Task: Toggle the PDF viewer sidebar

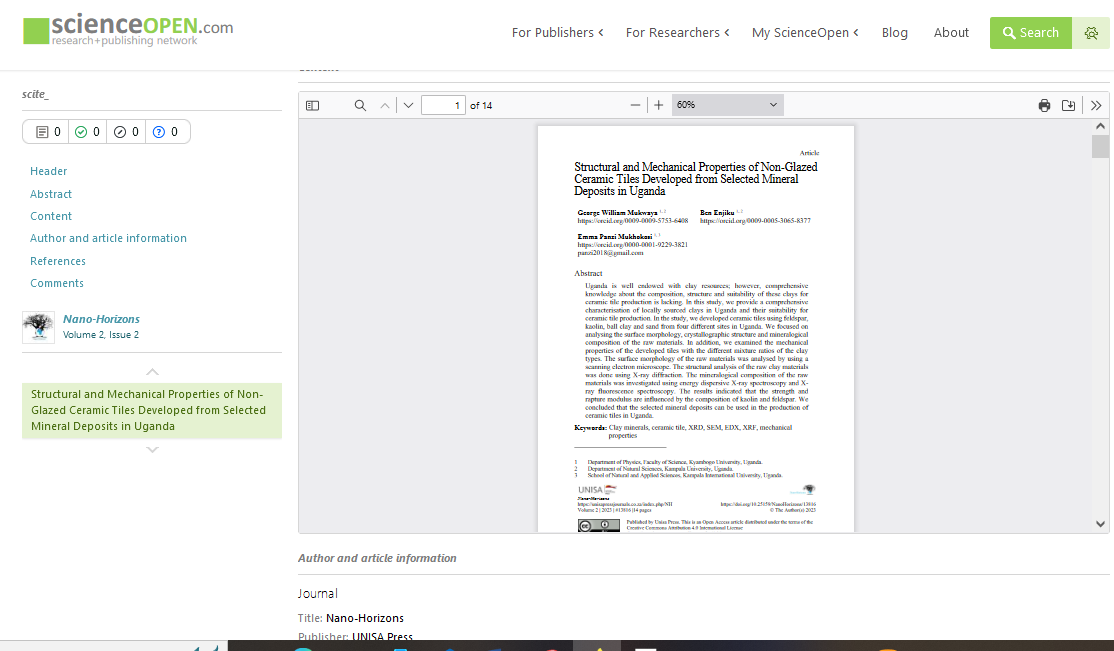Action: (x=312, y=105)
